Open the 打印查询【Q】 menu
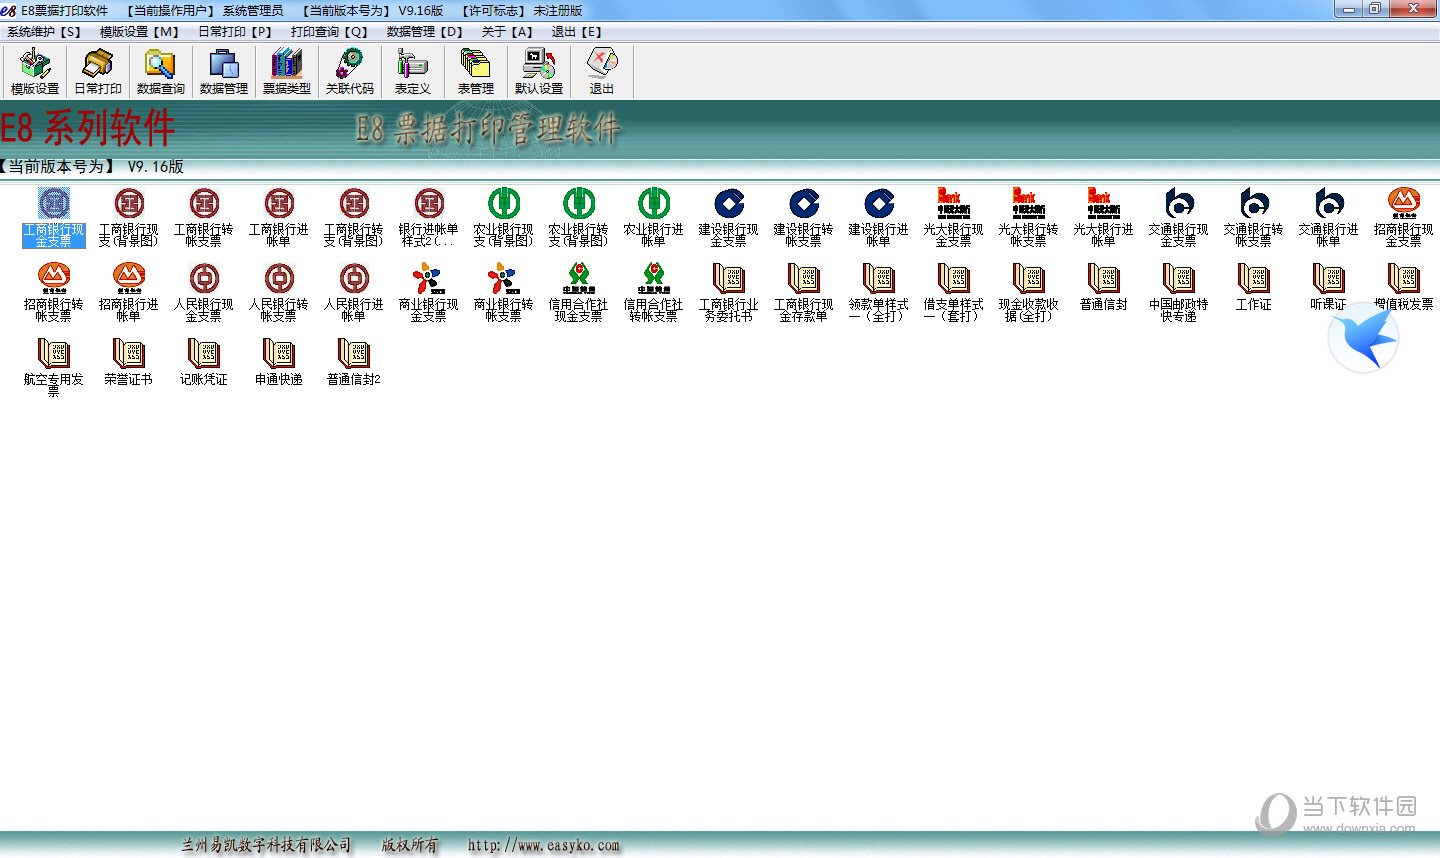 [x=330, y=32]
